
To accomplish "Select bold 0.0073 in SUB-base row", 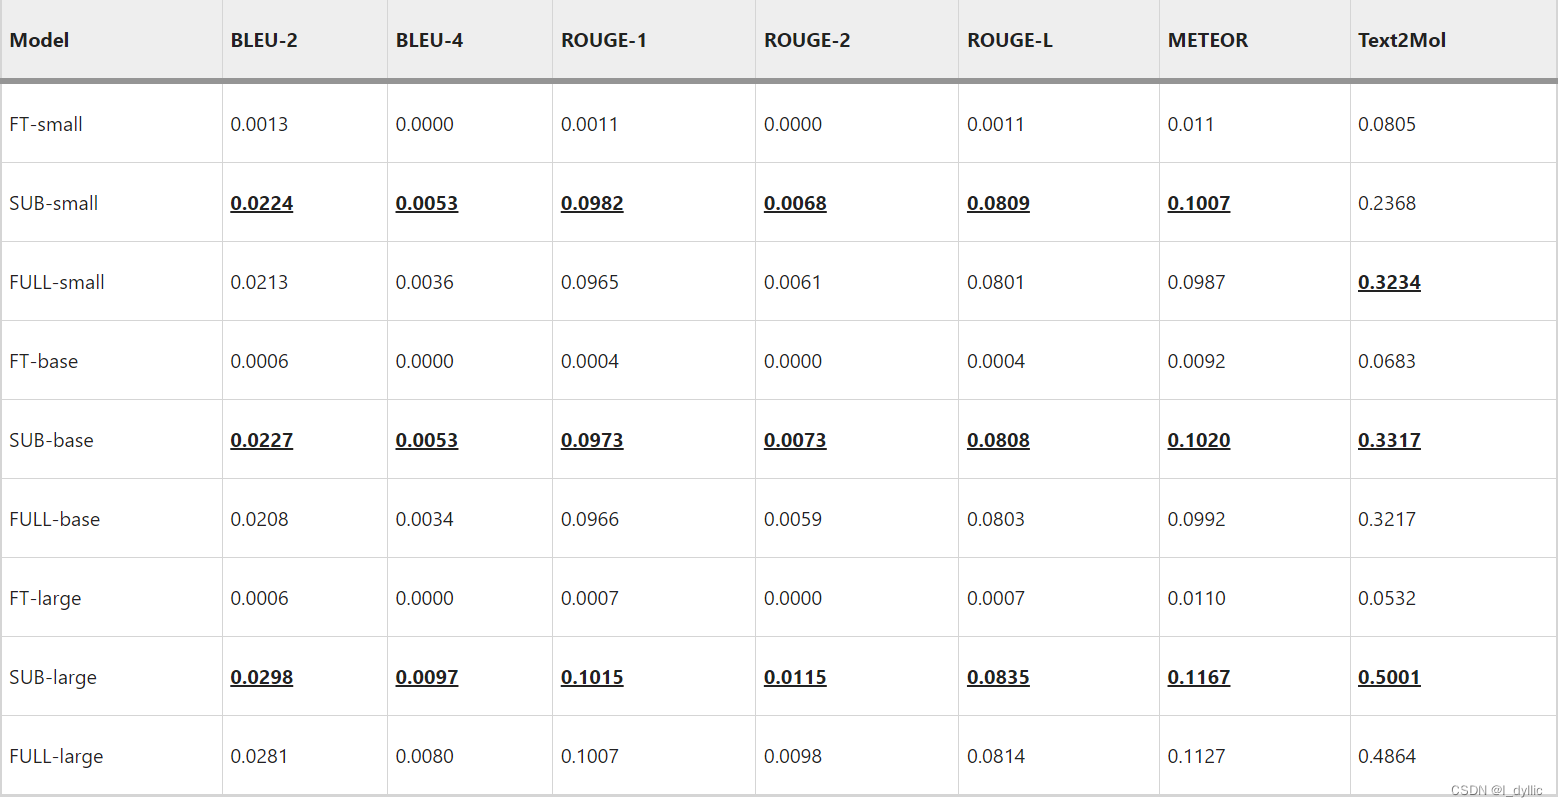I will (795, 440).
